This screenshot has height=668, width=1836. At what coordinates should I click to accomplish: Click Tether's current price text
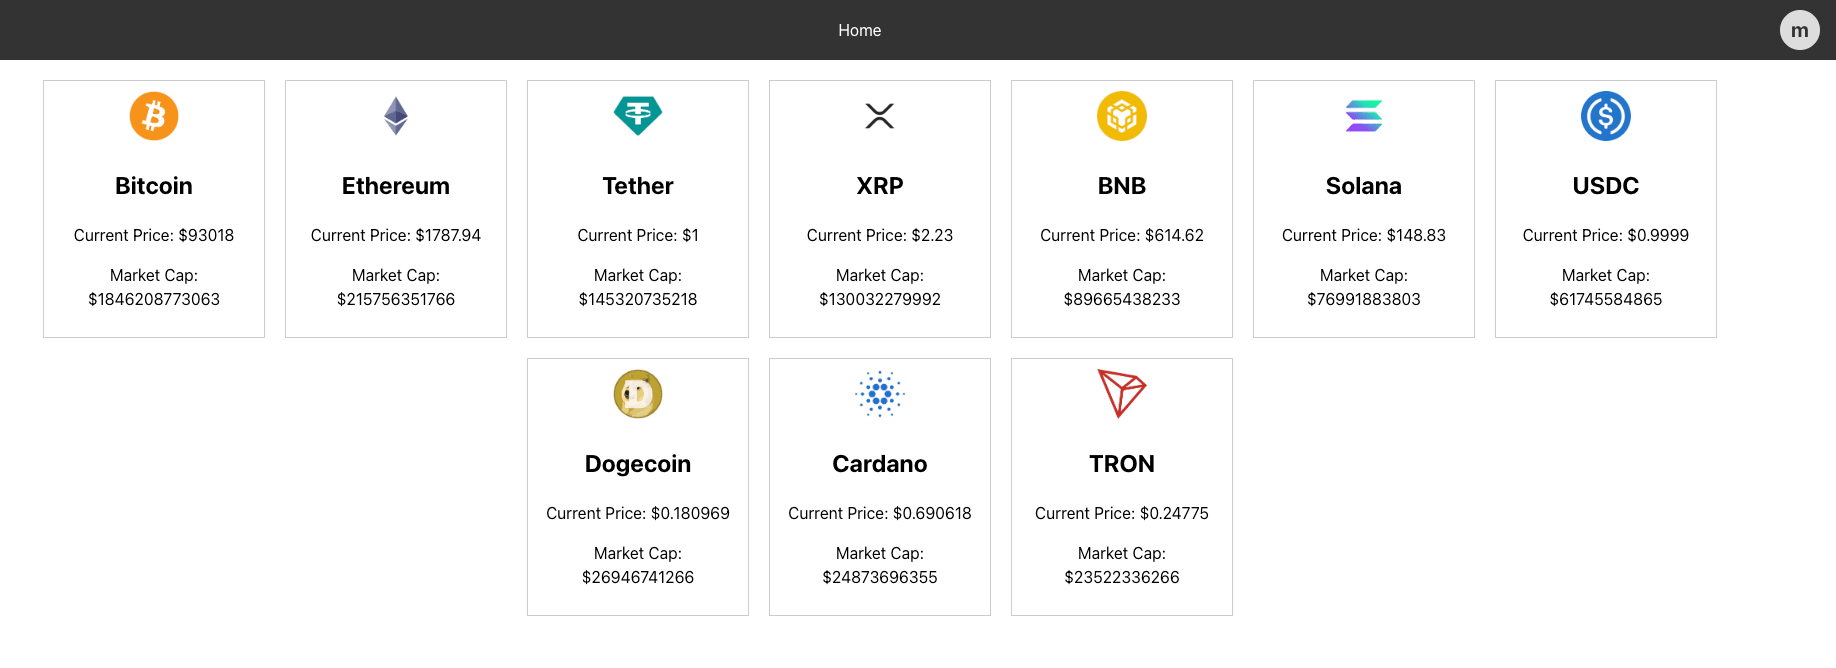[638, 235]
